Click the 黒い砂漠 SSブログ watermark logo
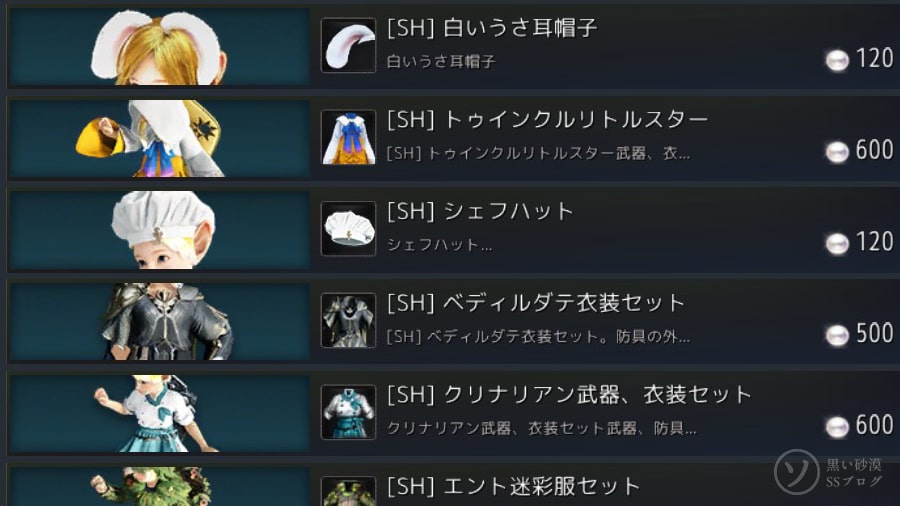This screenshot has height=506, width=900. (x=828, y=472)
